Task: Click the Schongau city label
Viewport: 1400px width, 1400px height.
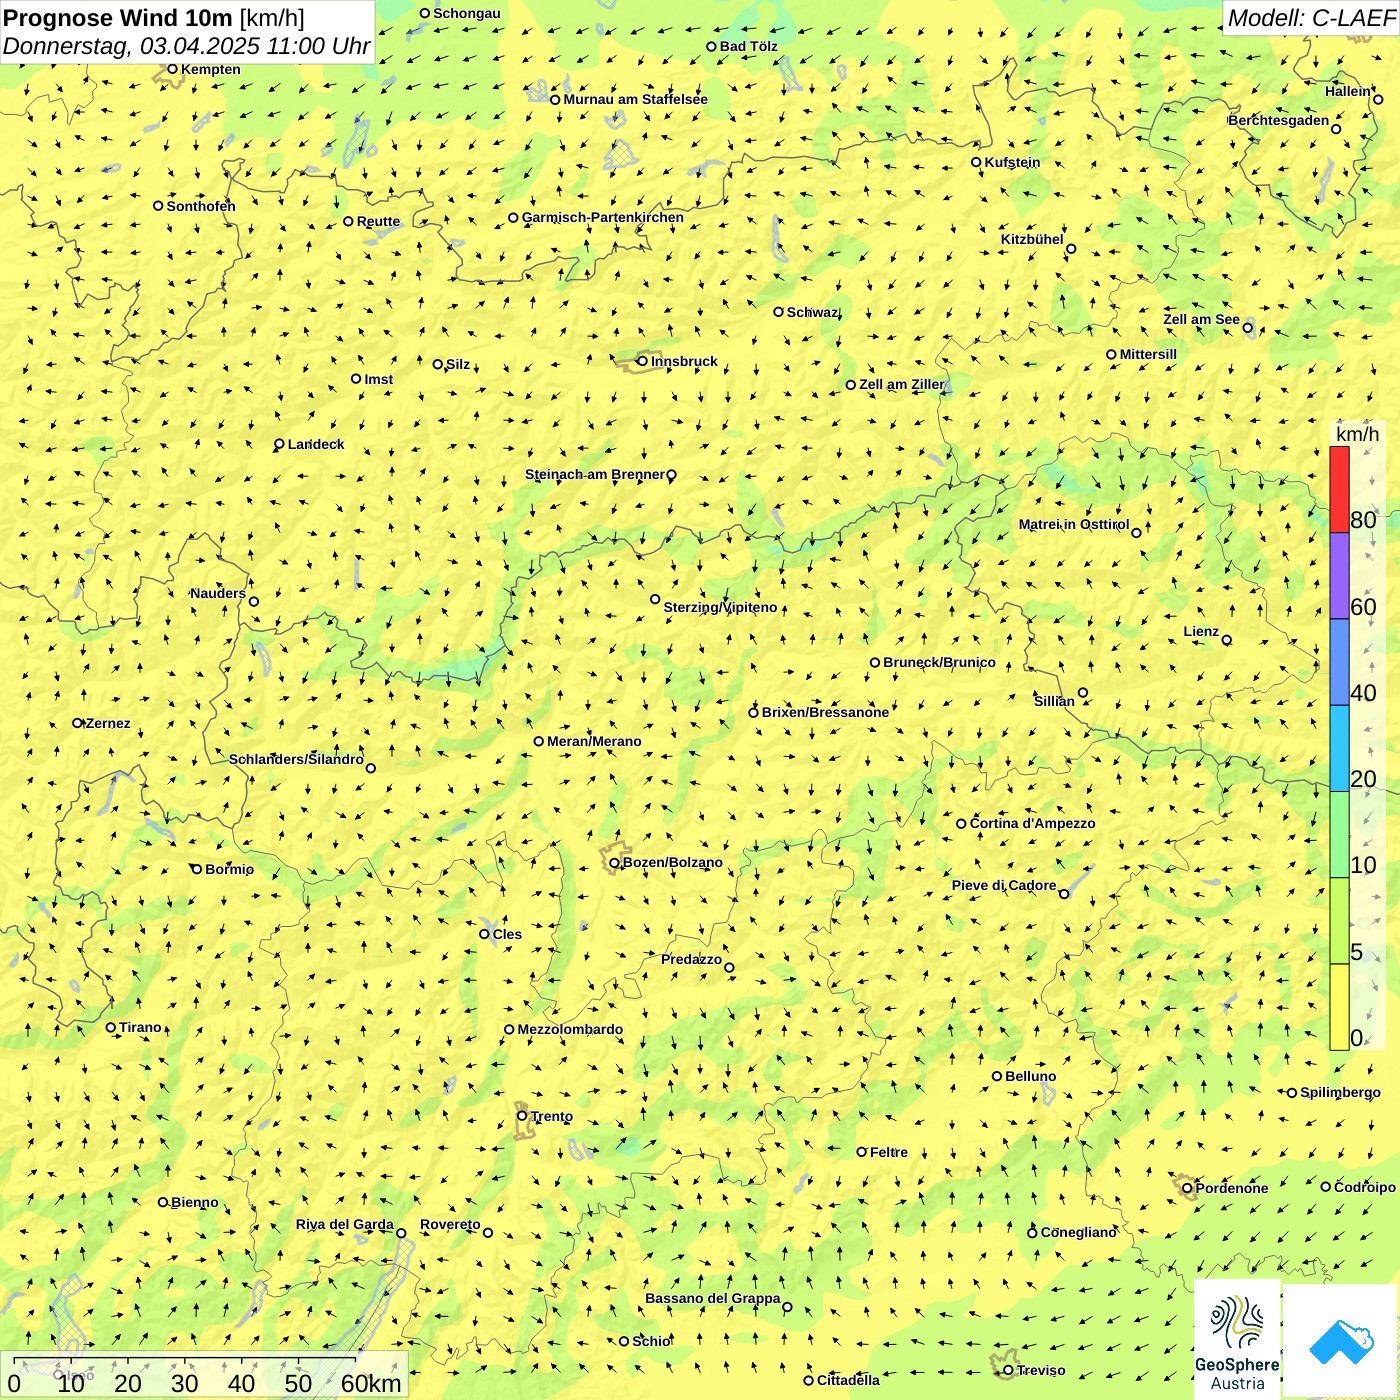Action: [x=467, y=13]
